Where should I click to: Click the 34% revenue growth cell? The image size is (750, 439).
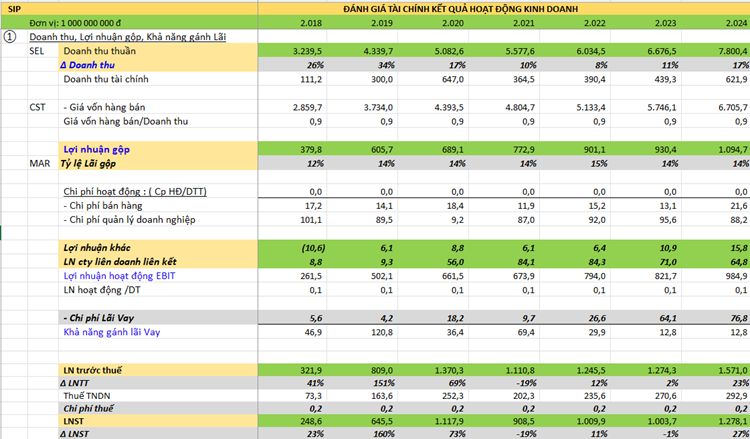pyautogui.click(x=386, y=65)
